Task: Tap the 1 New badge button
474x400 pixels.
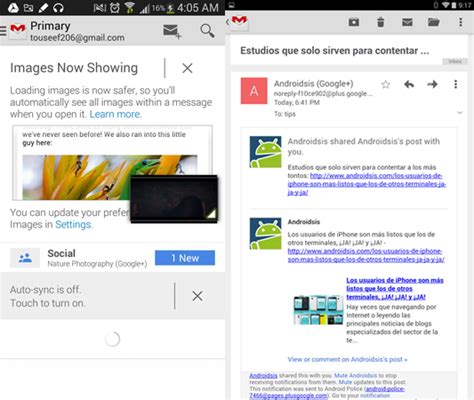Action: pos(185,258)
